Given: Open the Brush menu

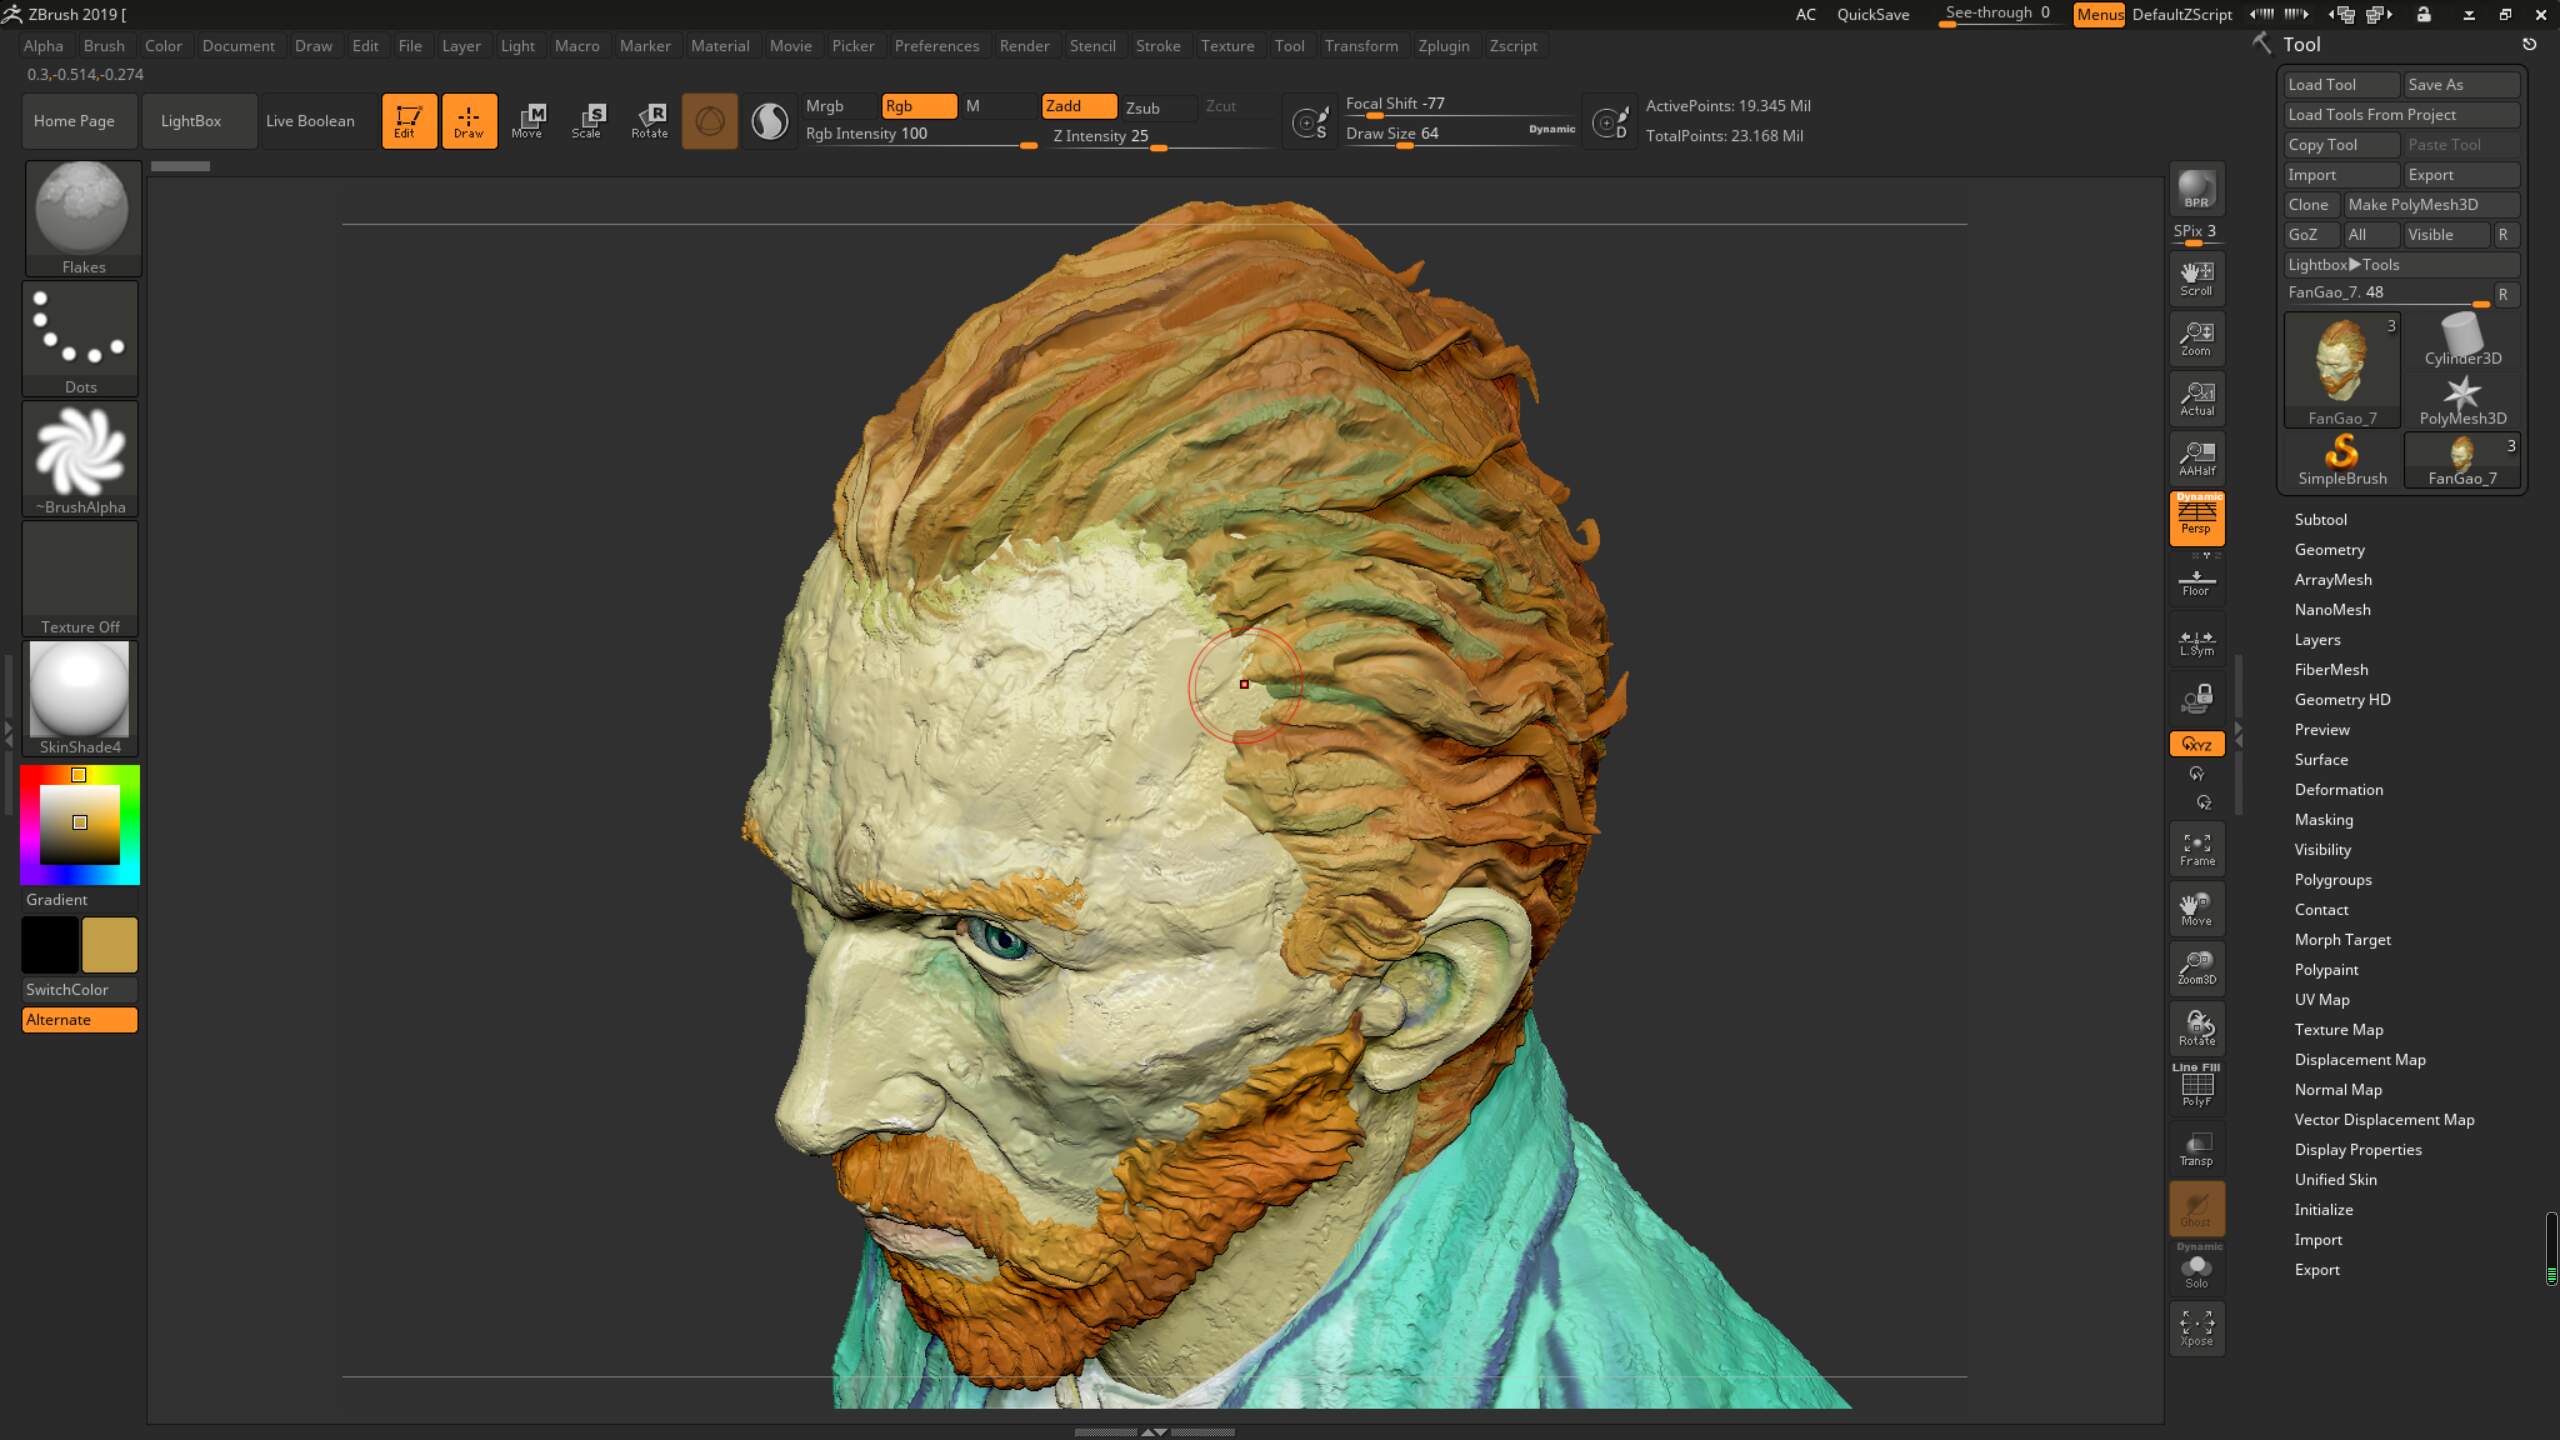Looking at the screenshot, I should [104, 46].
